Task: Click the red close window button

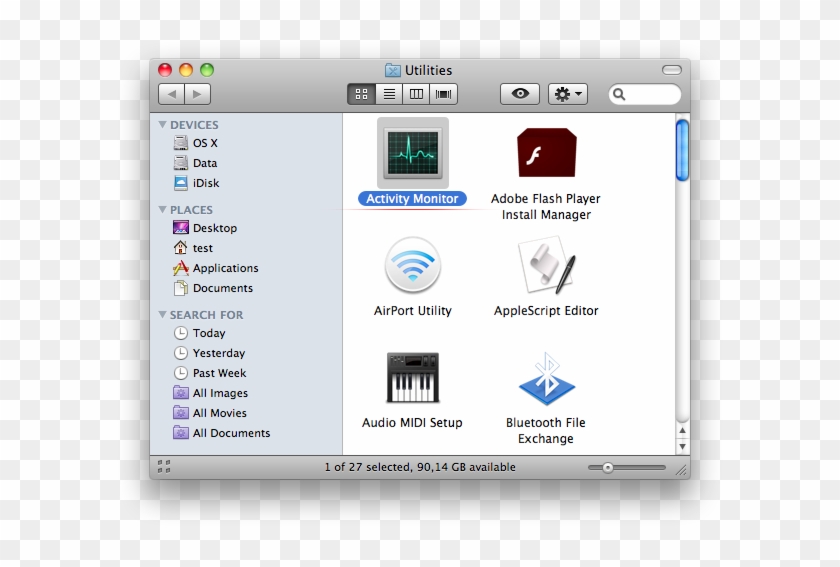Action: 165,70
